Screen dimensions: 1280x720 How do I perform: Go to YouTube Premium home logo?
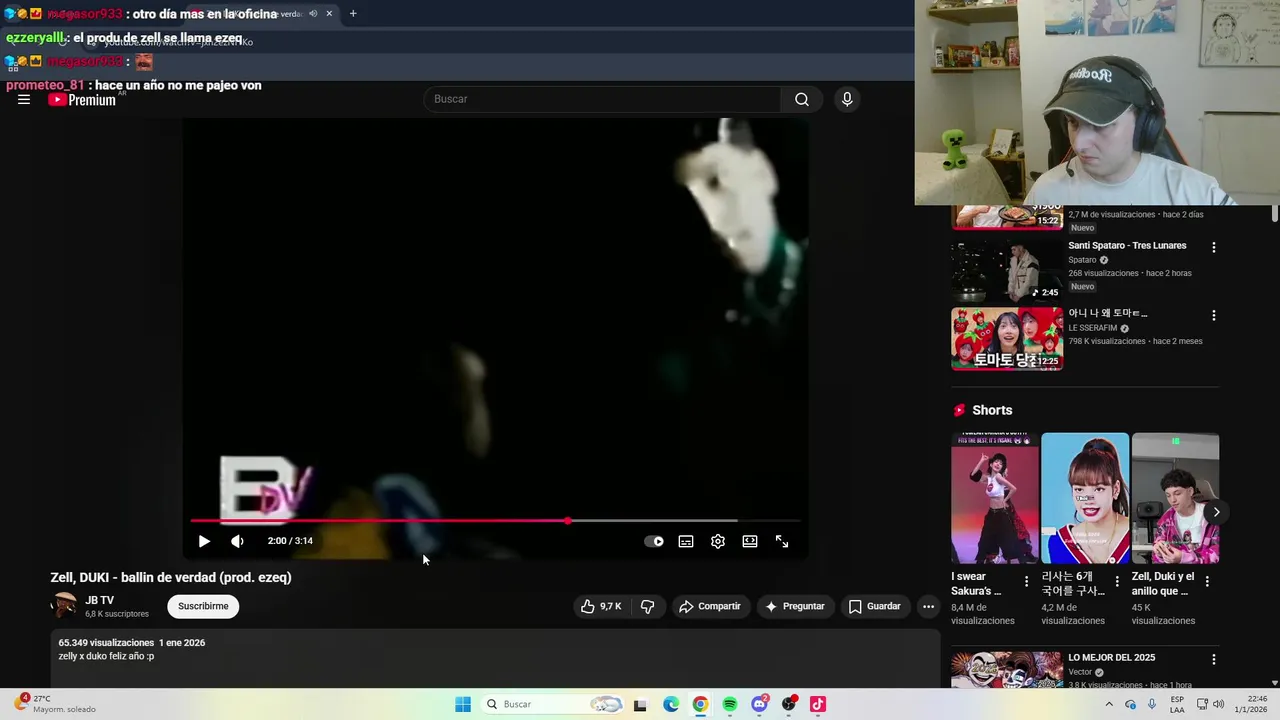(x=82, y=100)
